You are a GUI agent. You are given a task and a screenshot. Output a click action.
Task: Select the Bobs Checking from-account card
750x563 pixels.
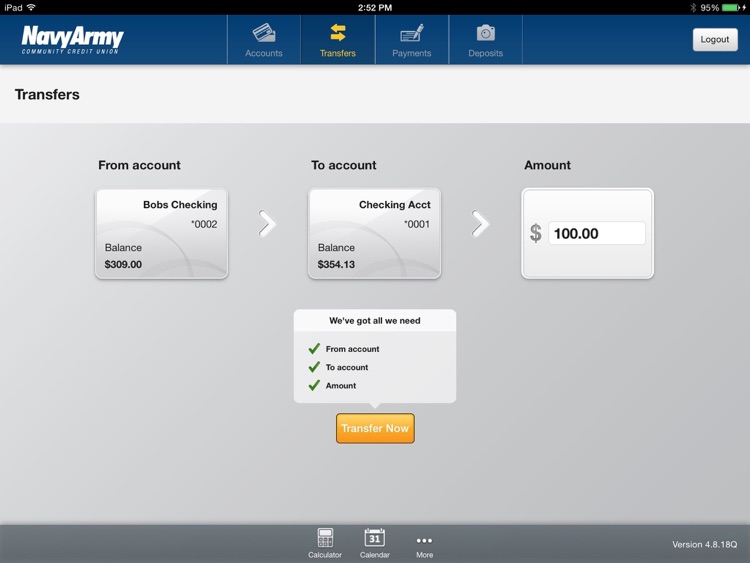tap(162, 233)
